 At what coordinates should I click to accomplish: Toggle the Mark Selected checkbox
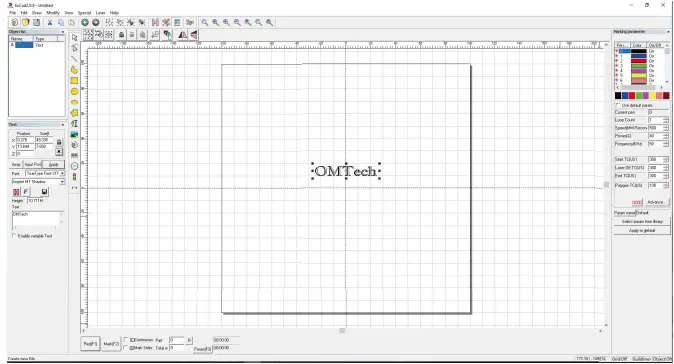tap(126, 348)
